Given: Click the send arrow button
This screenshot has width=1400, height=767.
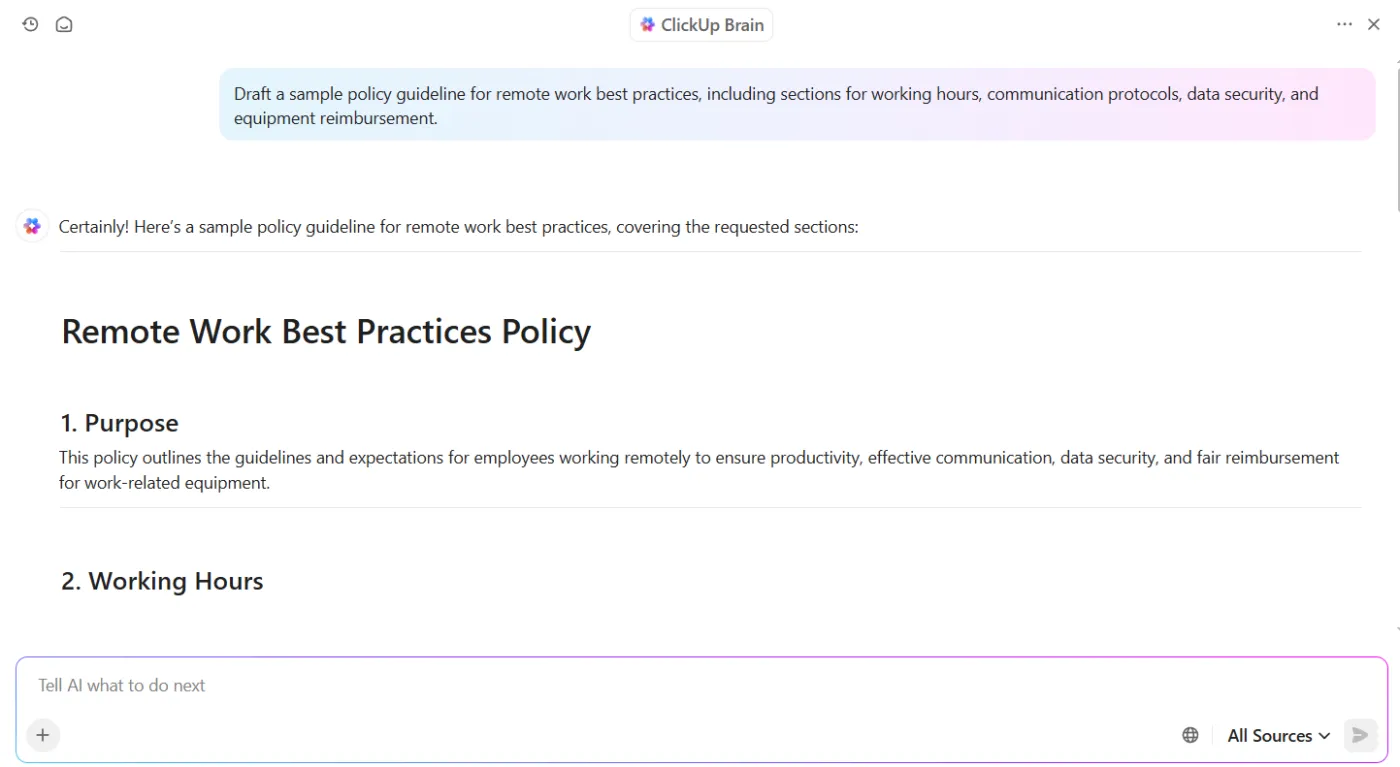Looking at the screenshot, I should [1360, 735].
